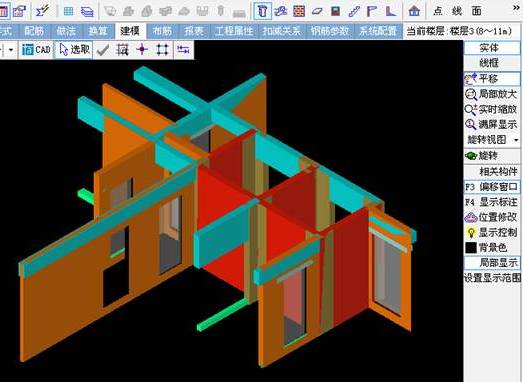Click the green 旋转 rotate icon
The width and height of the screenshot is (523, 382).
pos(471,156)
